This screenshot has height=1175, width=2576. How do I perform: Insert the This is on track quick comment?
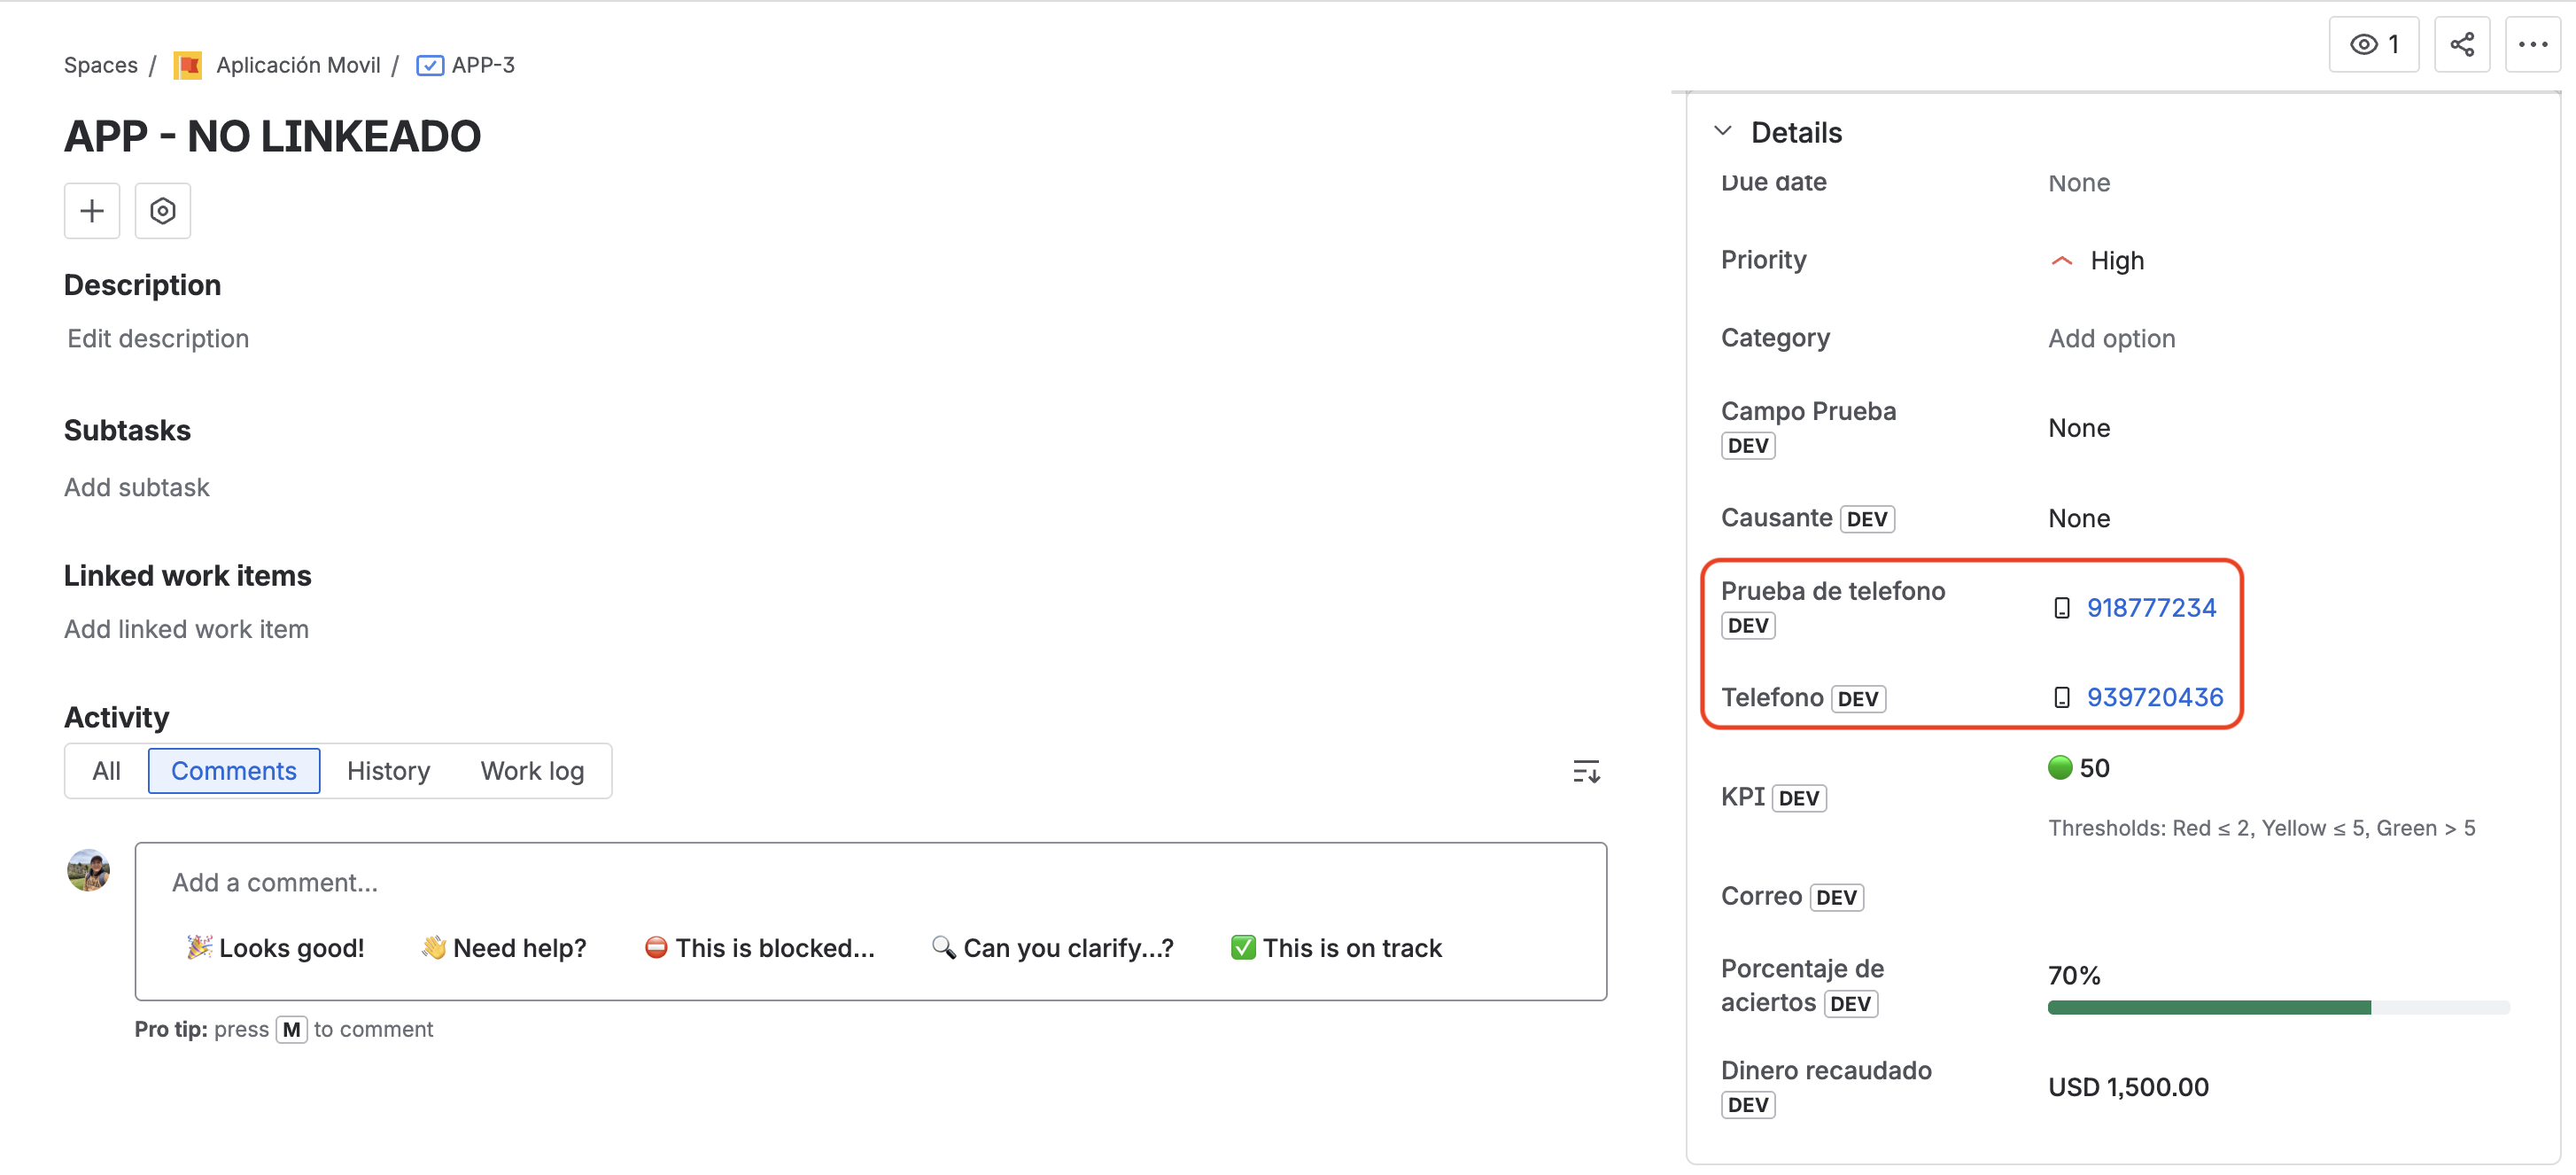[1336, 948]
